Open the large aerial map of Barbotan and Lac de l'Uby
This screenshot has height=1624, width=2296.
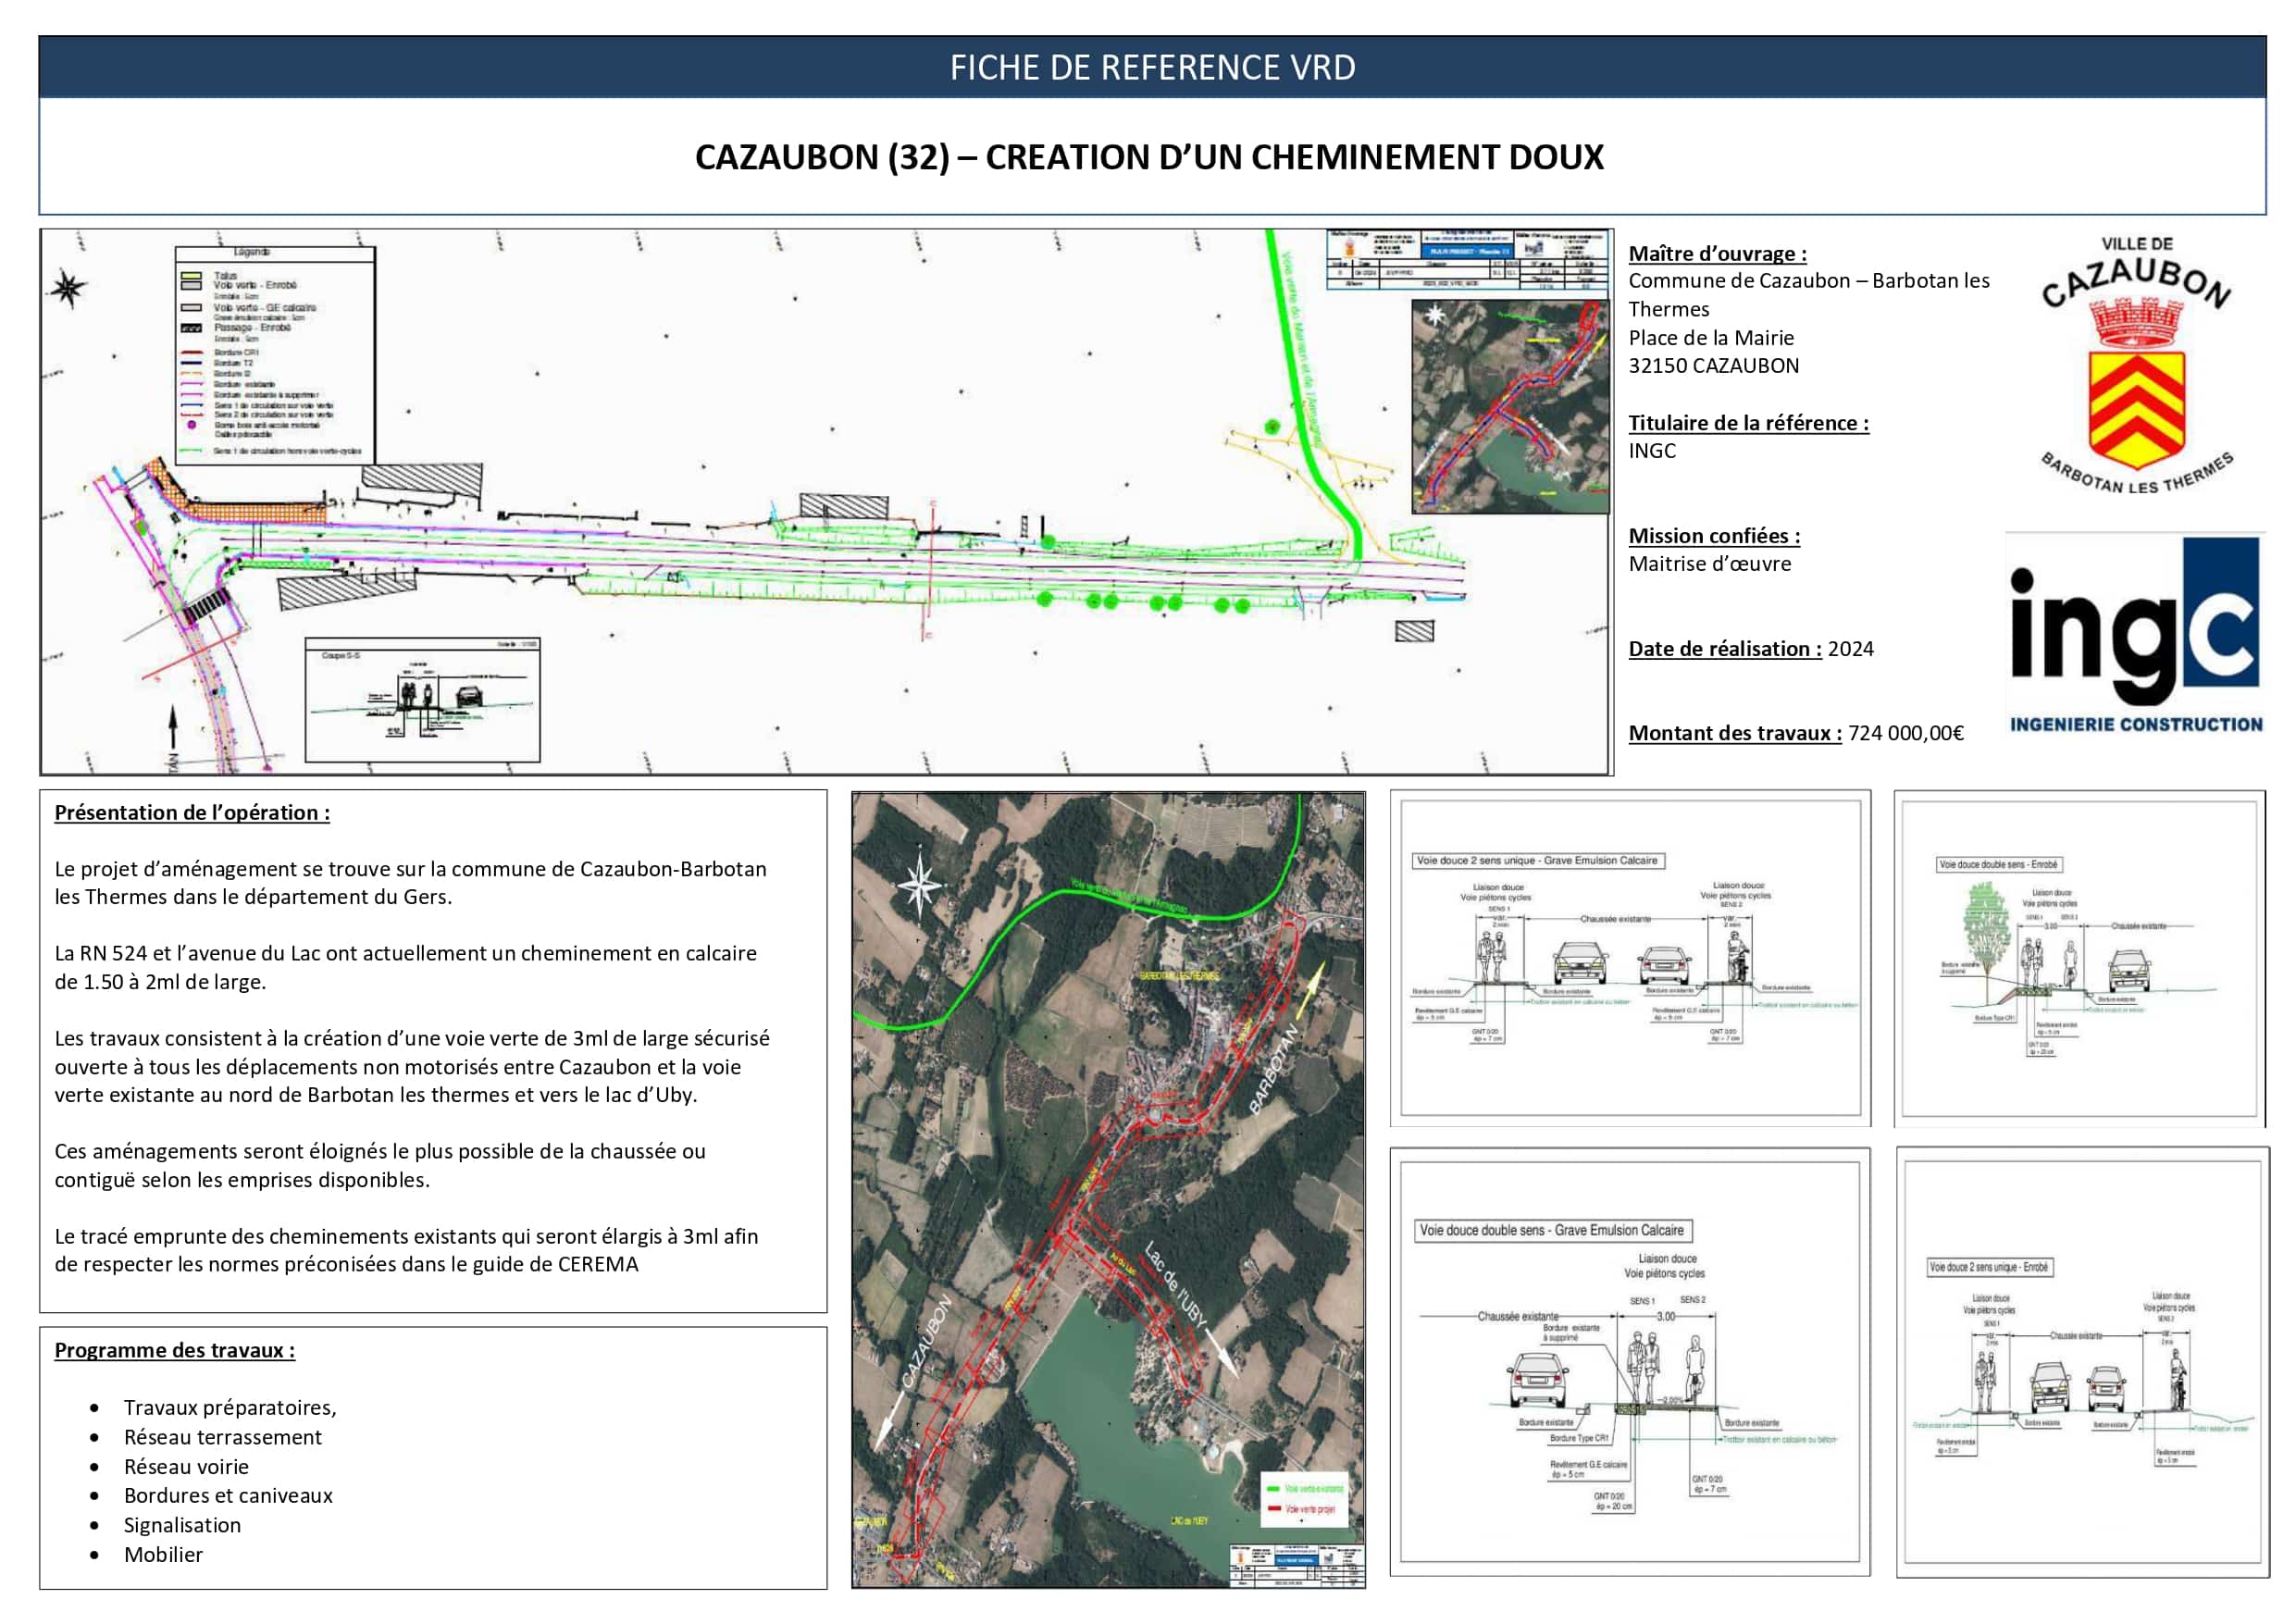tap(1108, 1189)
